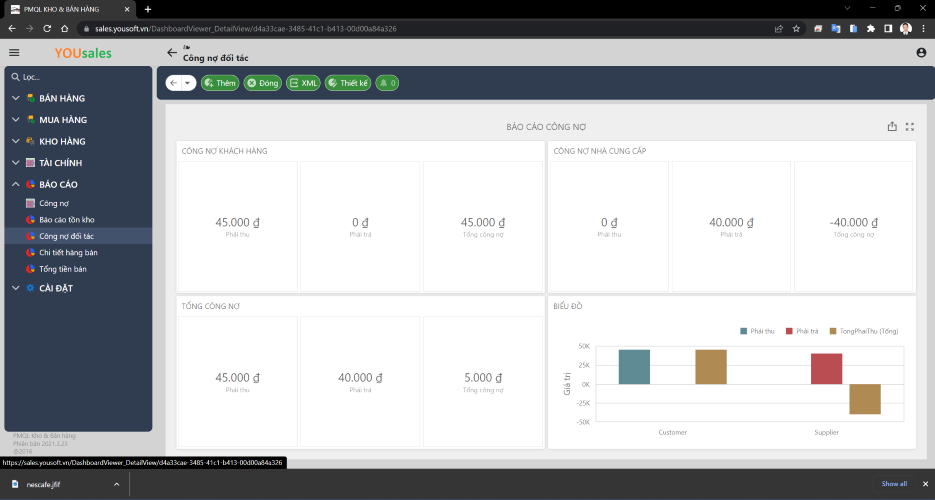Click the teal Customer Phải thu bar
The image size is (935, 500).
(634, 367)
